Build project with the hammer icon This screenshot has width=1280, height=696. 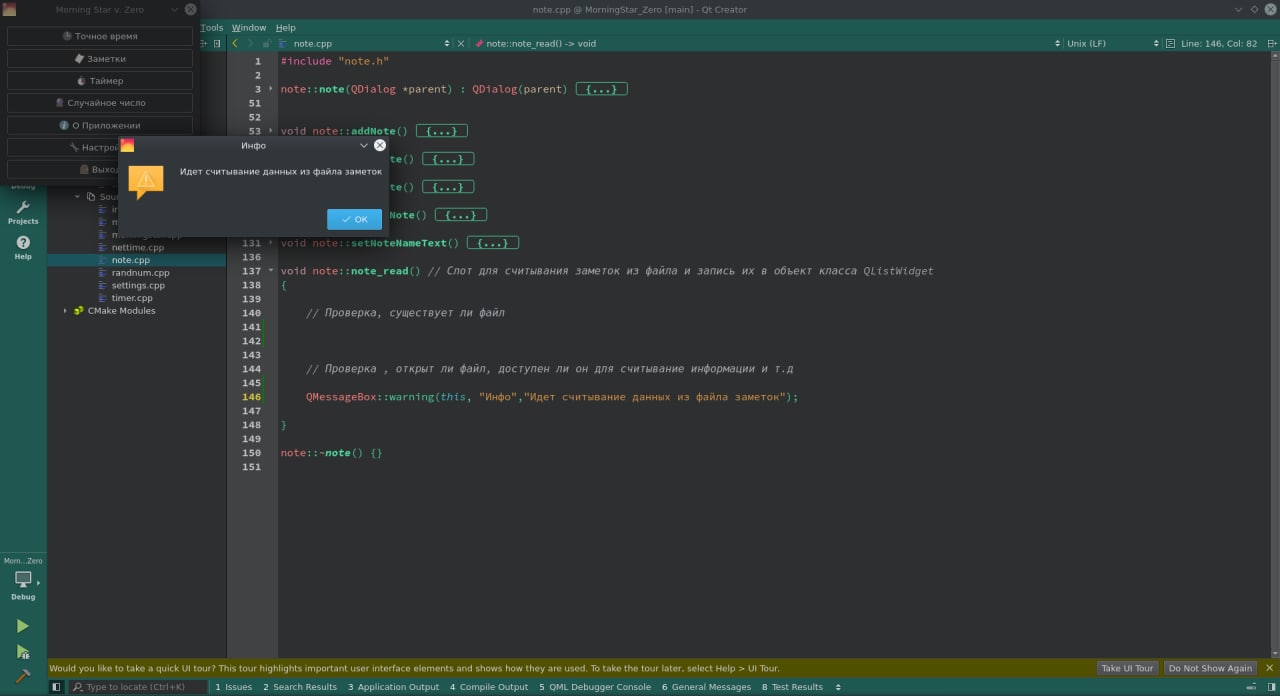tap(22, 676)
